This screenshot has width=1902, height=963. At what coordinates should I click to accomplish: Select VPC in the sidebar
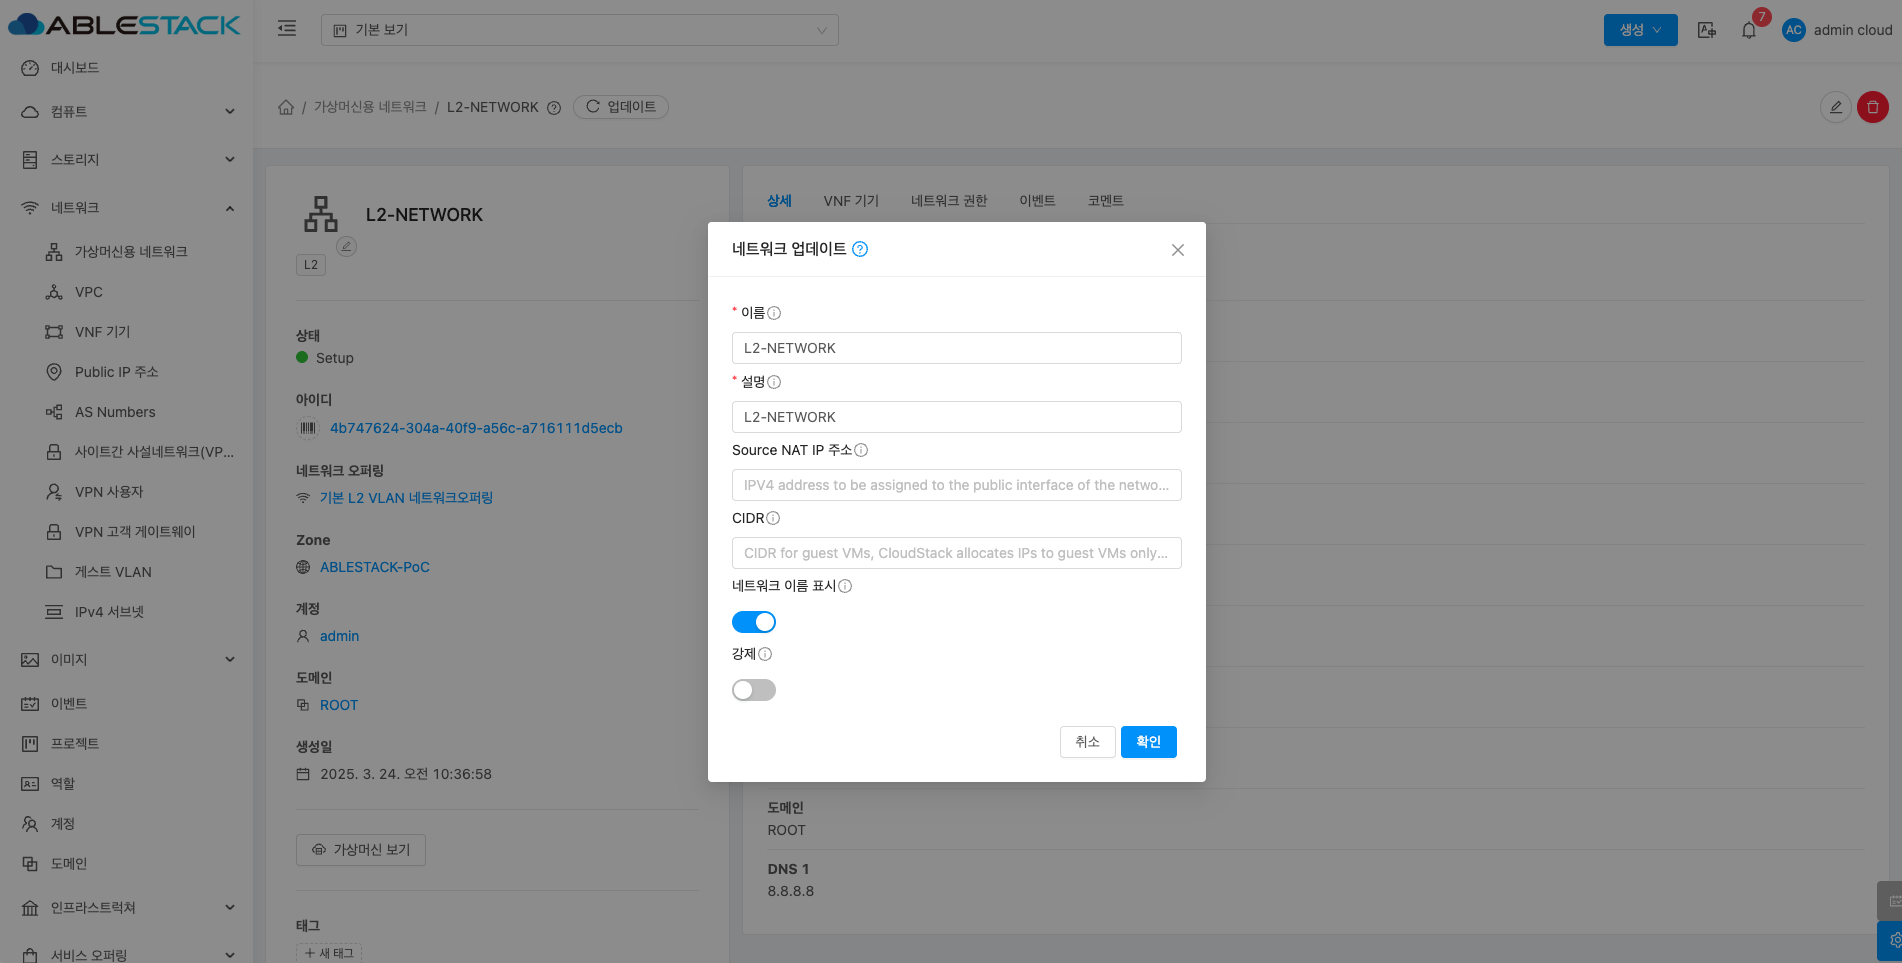tap(89, 292)
